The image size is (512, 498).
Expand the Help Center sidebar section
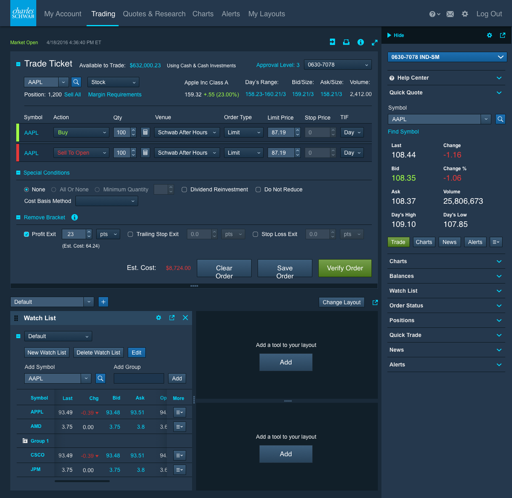pyautogui.click(x=446, y=78)
